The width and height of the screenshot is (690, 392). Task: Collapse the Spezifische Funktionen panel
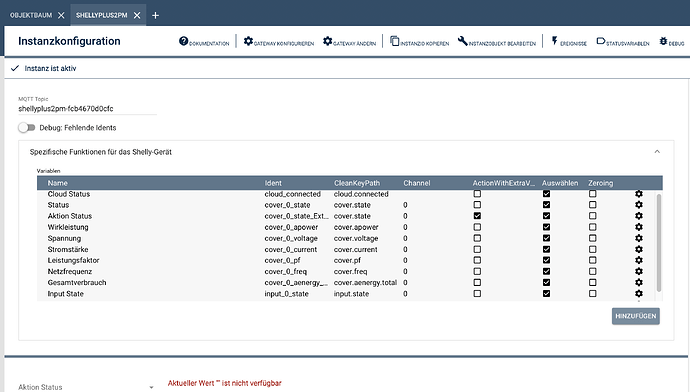[x=657, y=152]
